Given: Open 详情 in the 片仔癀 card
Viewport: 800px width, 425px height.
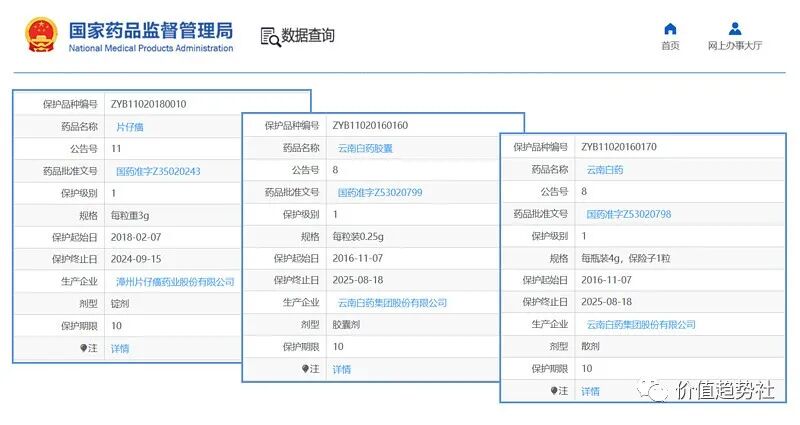Looking at the screenshot, I should pos(120,348).
